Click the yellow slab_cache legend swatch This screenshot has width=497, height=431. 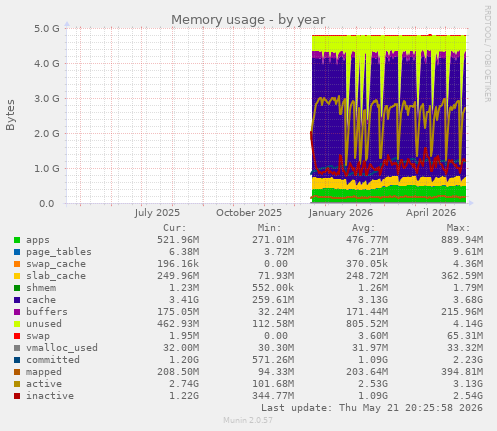17,276
